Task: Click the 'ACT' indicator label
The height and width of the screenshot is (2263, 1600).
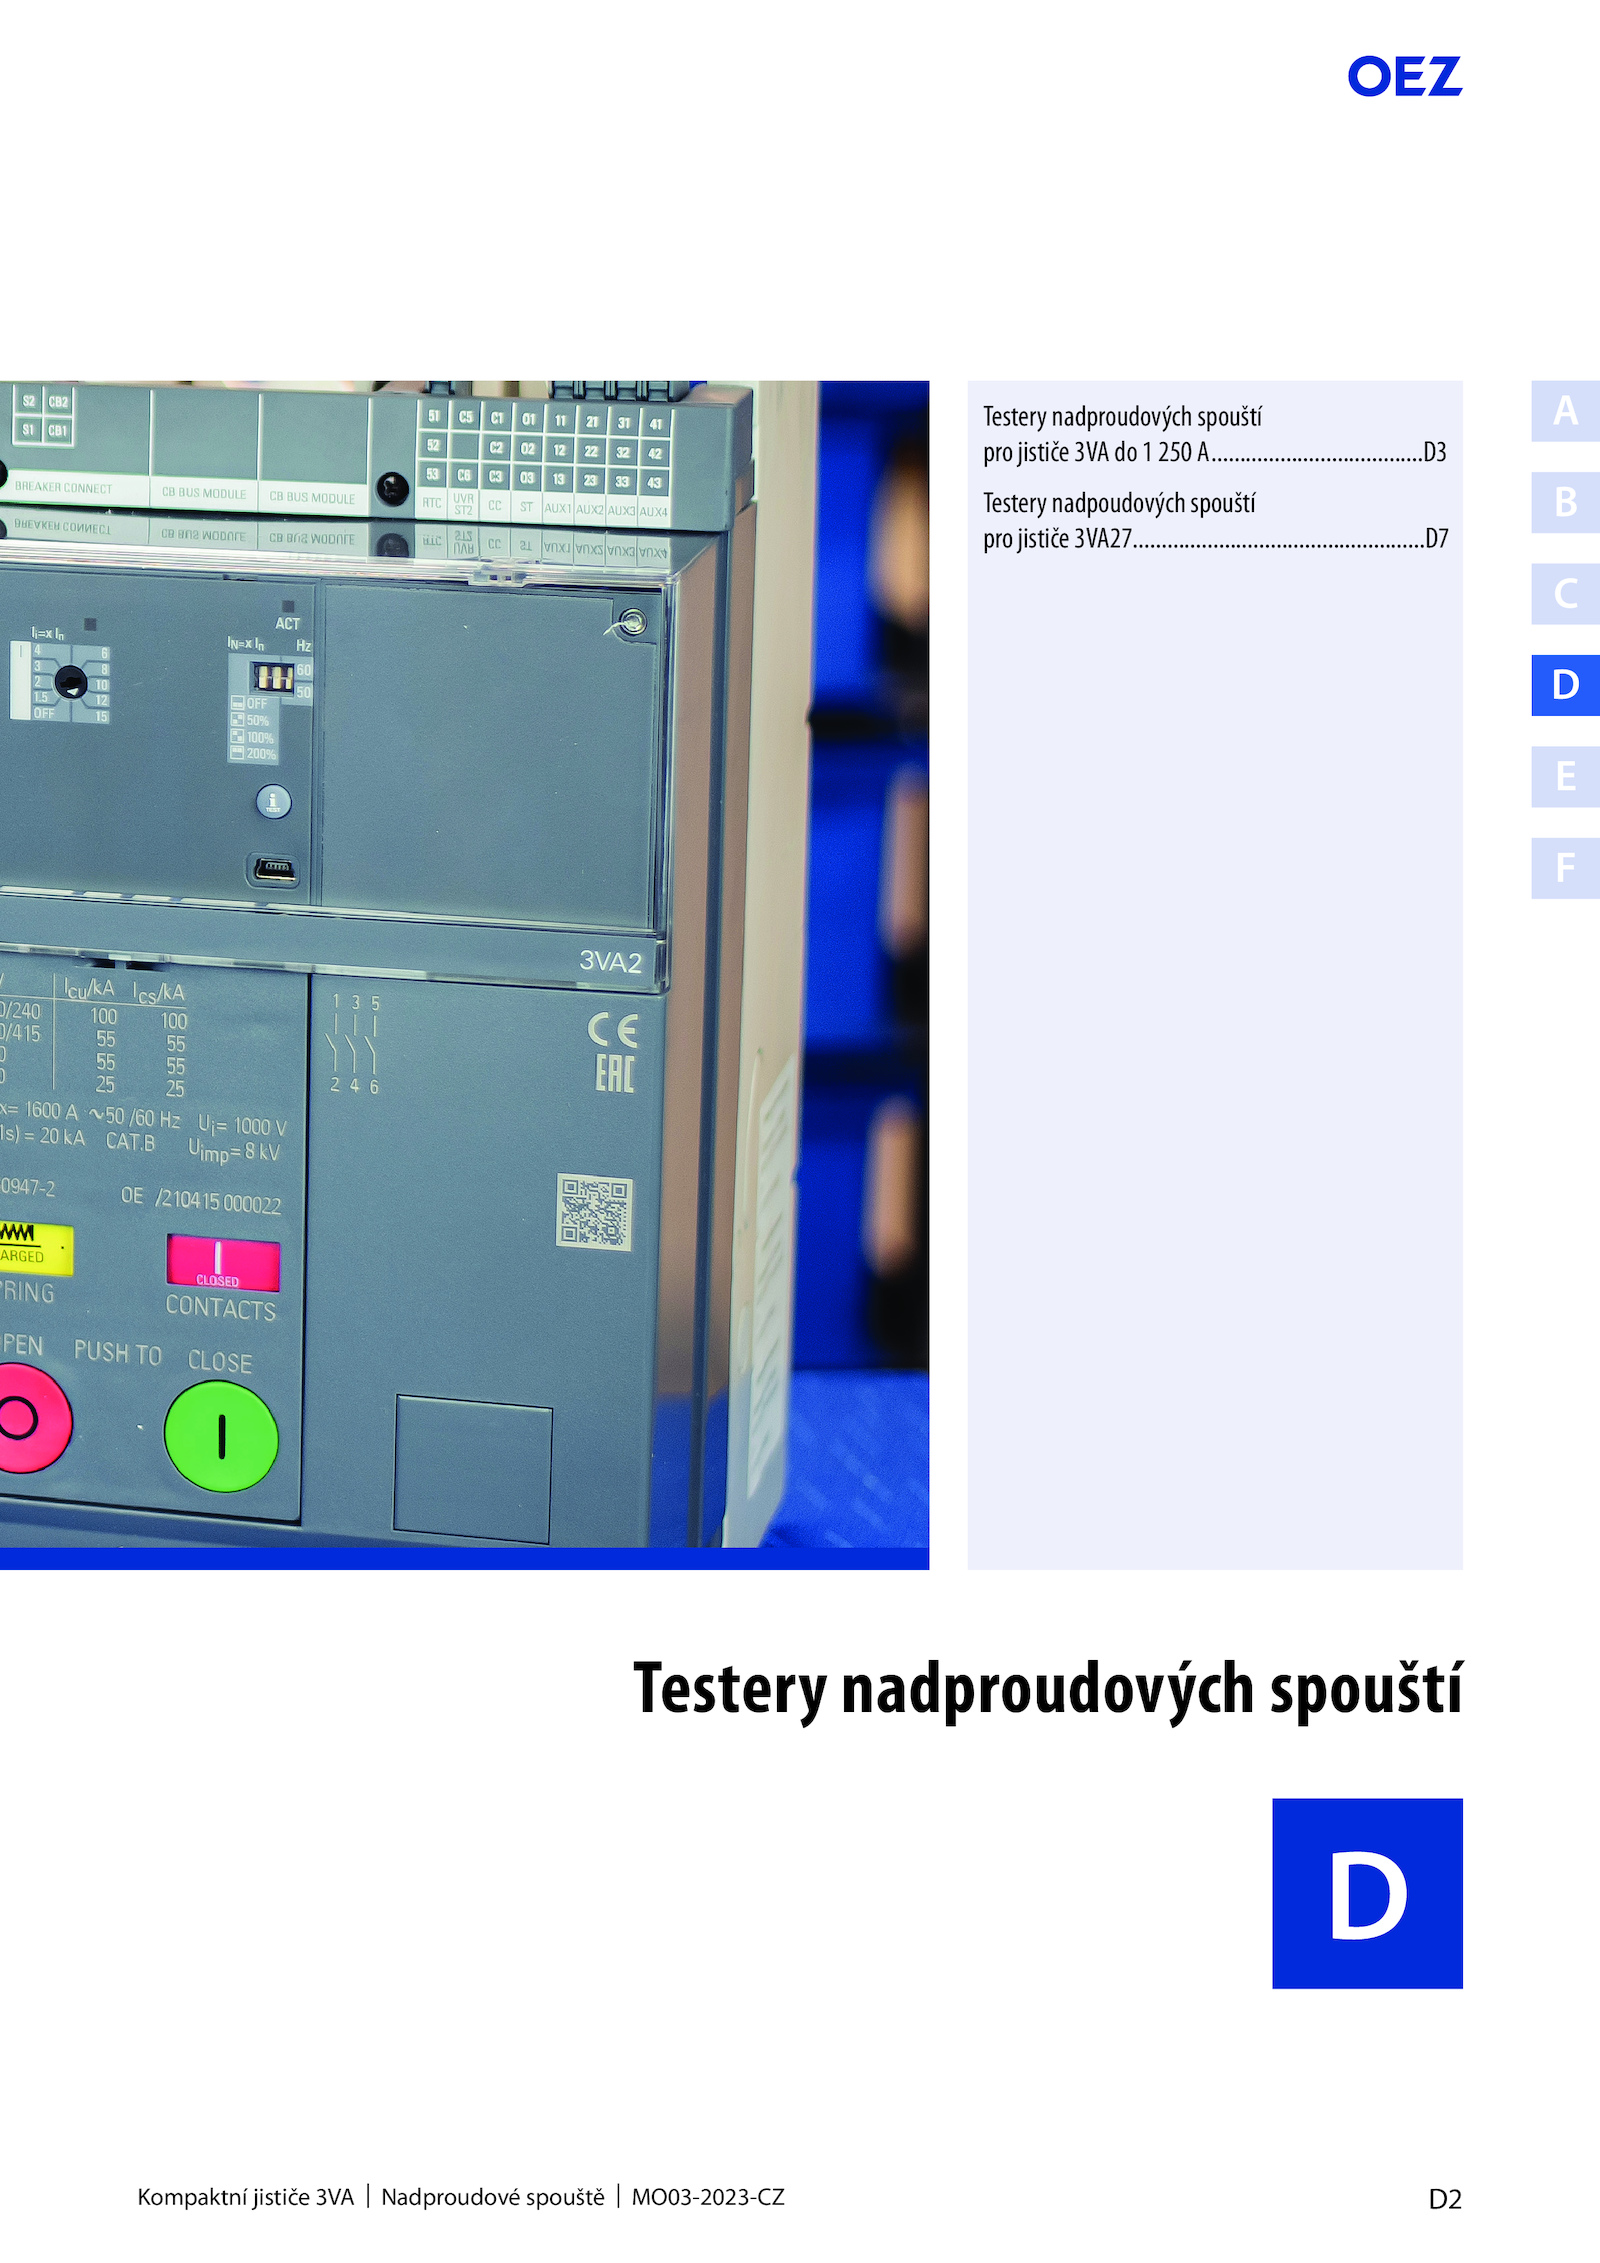Action: (x=288, y=623)
